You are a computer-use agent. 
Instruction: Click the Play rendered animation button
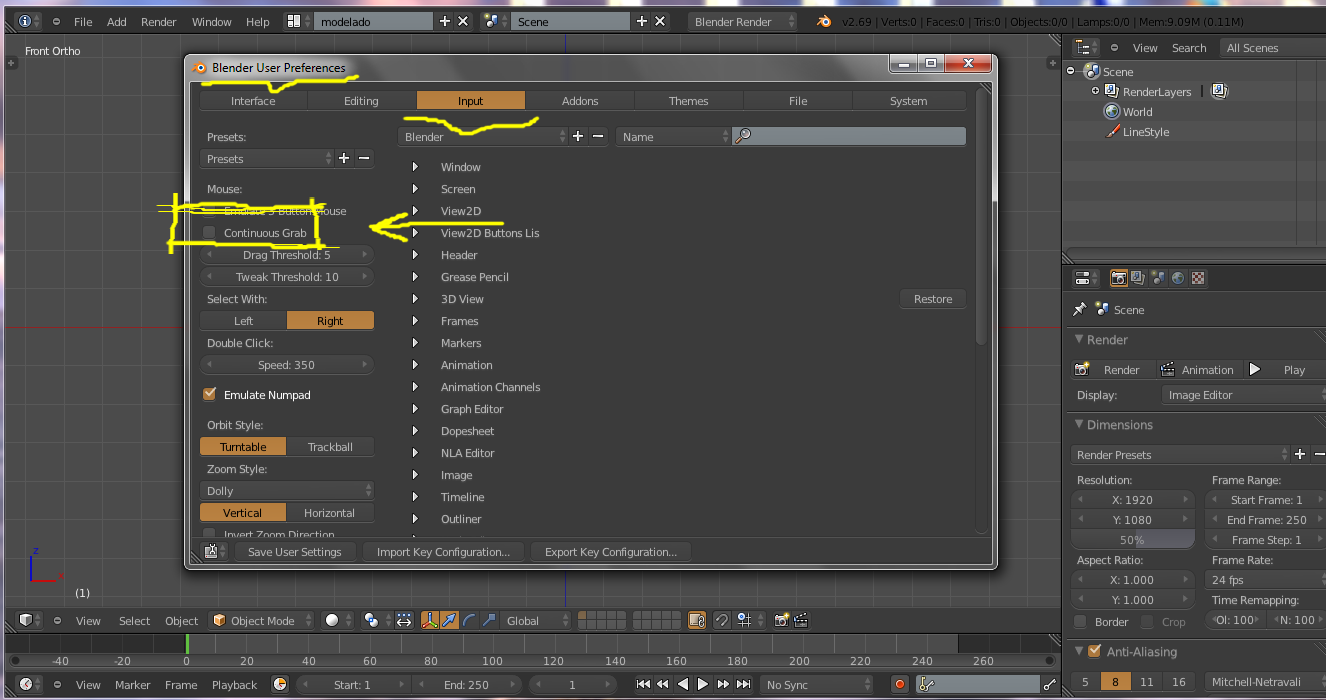click(1284, 370)
